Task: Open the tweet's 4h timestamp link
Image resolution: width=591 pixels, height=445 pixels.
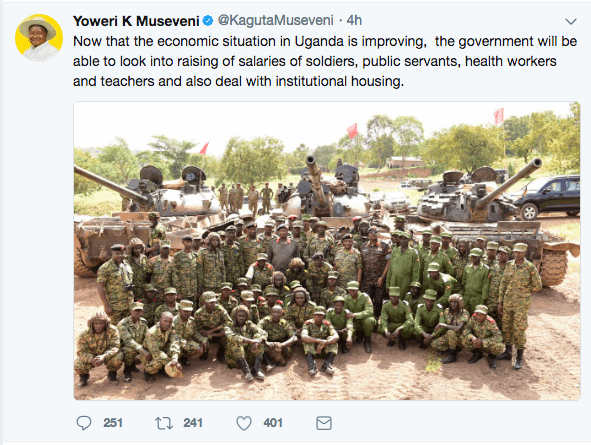Action: click(354, 20)
